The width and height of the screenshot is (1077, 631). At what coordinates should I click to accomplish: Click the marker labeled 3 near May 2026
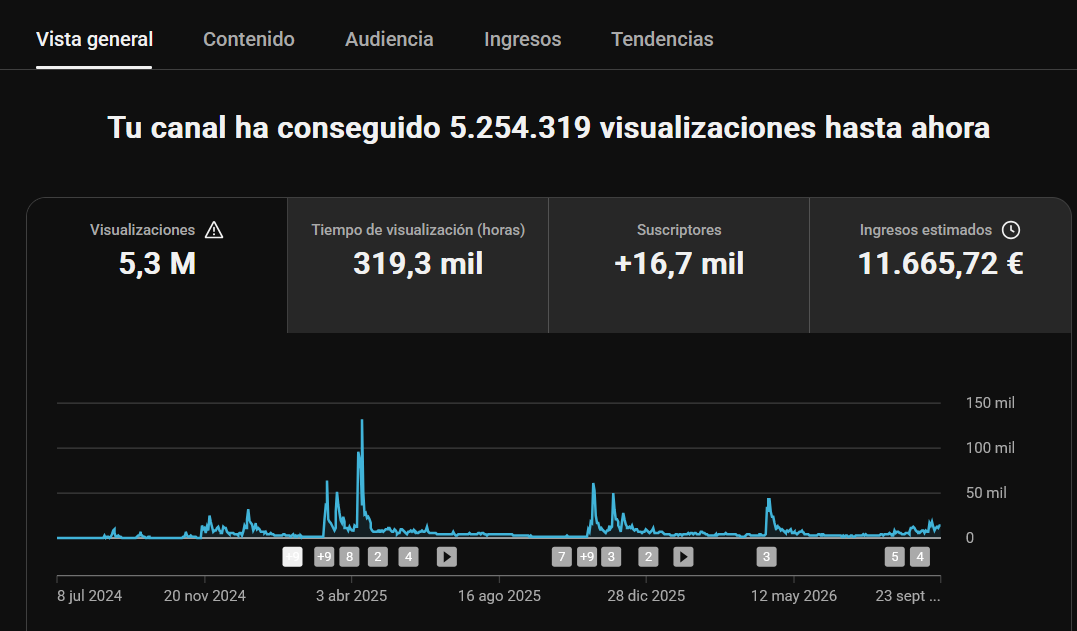click(767, 557)
